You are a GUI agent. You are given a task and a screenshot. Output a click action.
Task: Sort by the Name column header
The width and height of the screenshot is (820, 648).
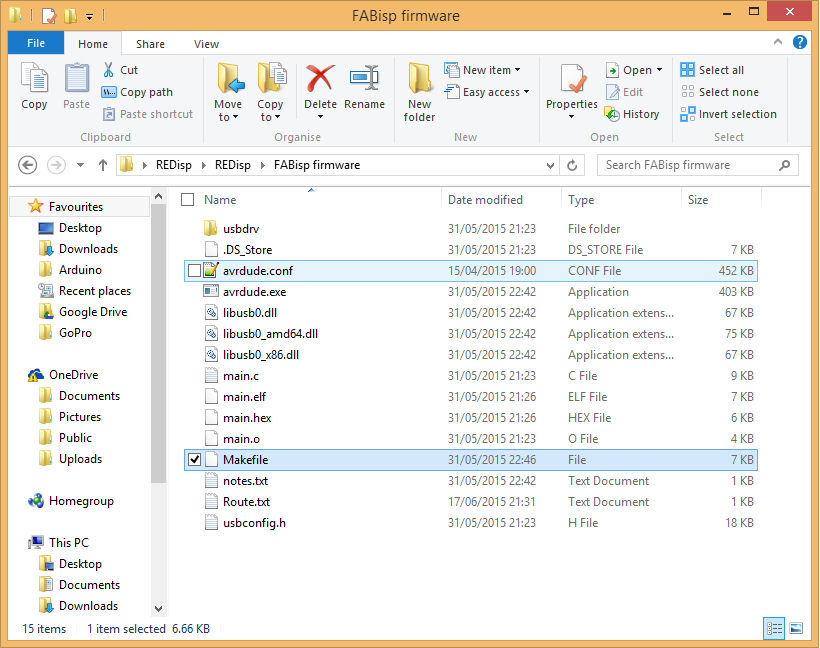(220, 199)
